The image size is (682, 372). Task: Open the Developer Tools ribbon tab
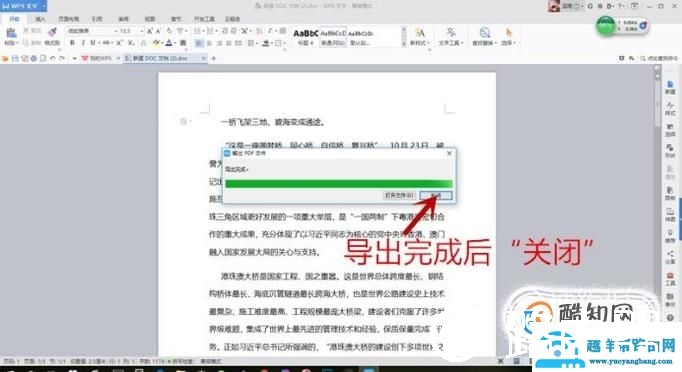pos(204,19)
